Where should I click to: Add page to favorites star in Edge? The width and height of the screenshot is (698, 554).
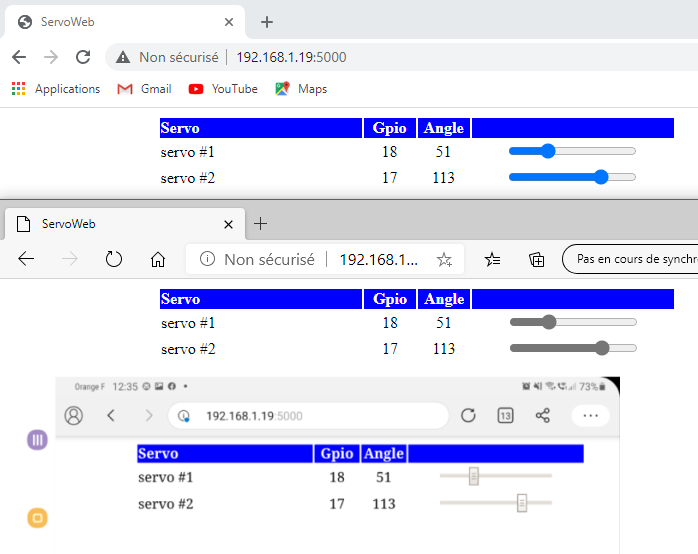(444, 259)
